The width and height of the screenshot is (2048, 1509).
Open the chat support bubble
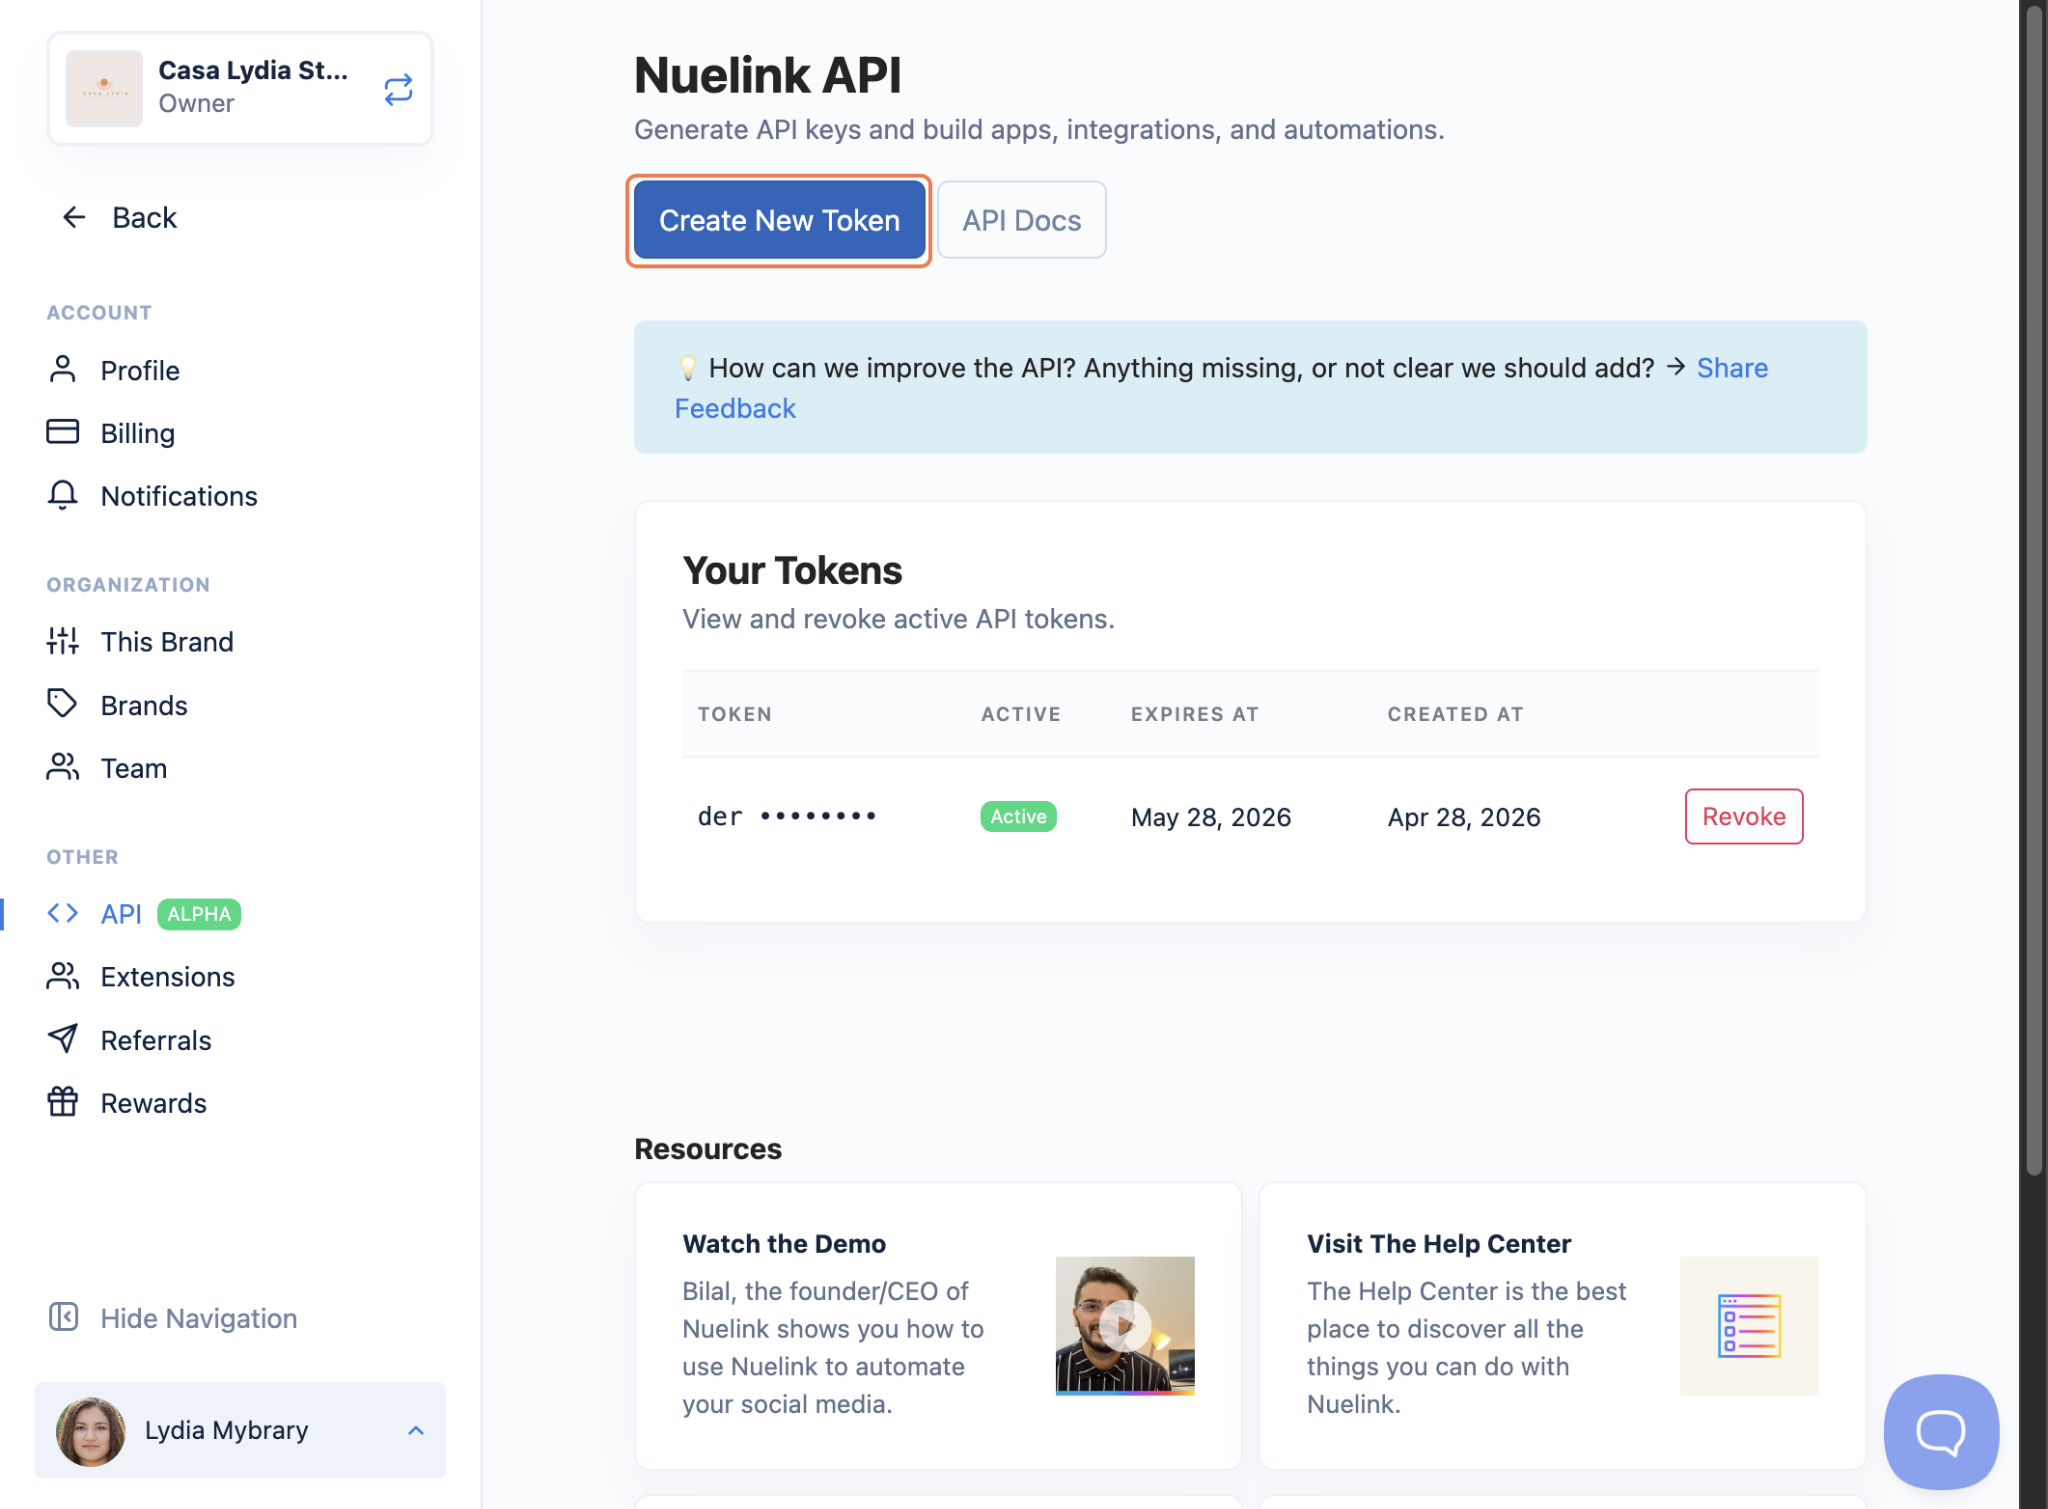click(1940, 1431)
